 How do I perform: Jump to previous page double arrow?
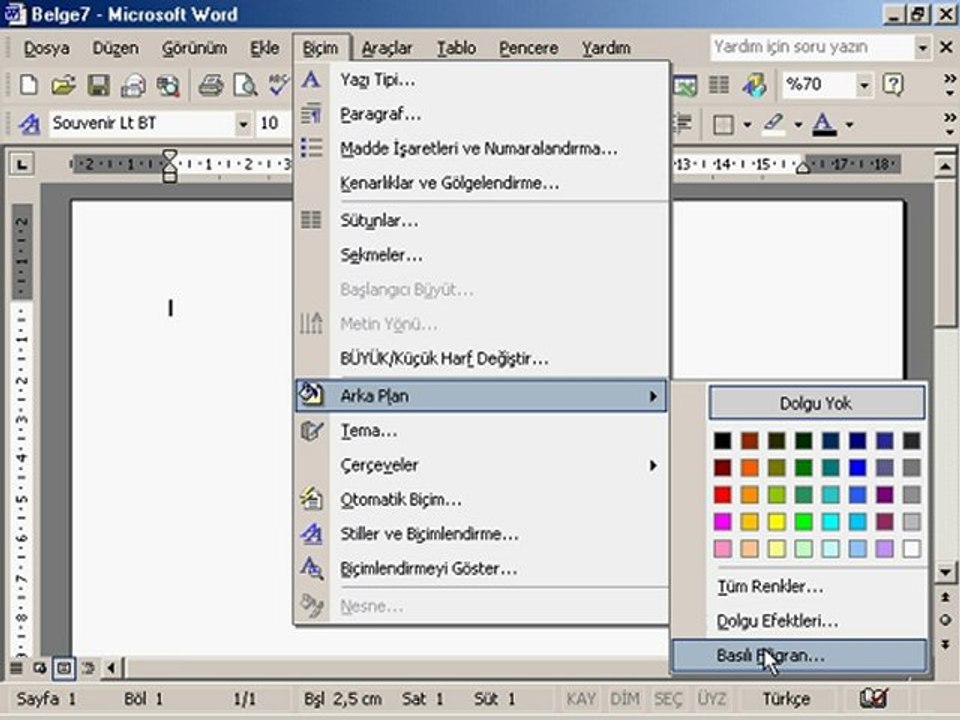click(x=945, y=597)
